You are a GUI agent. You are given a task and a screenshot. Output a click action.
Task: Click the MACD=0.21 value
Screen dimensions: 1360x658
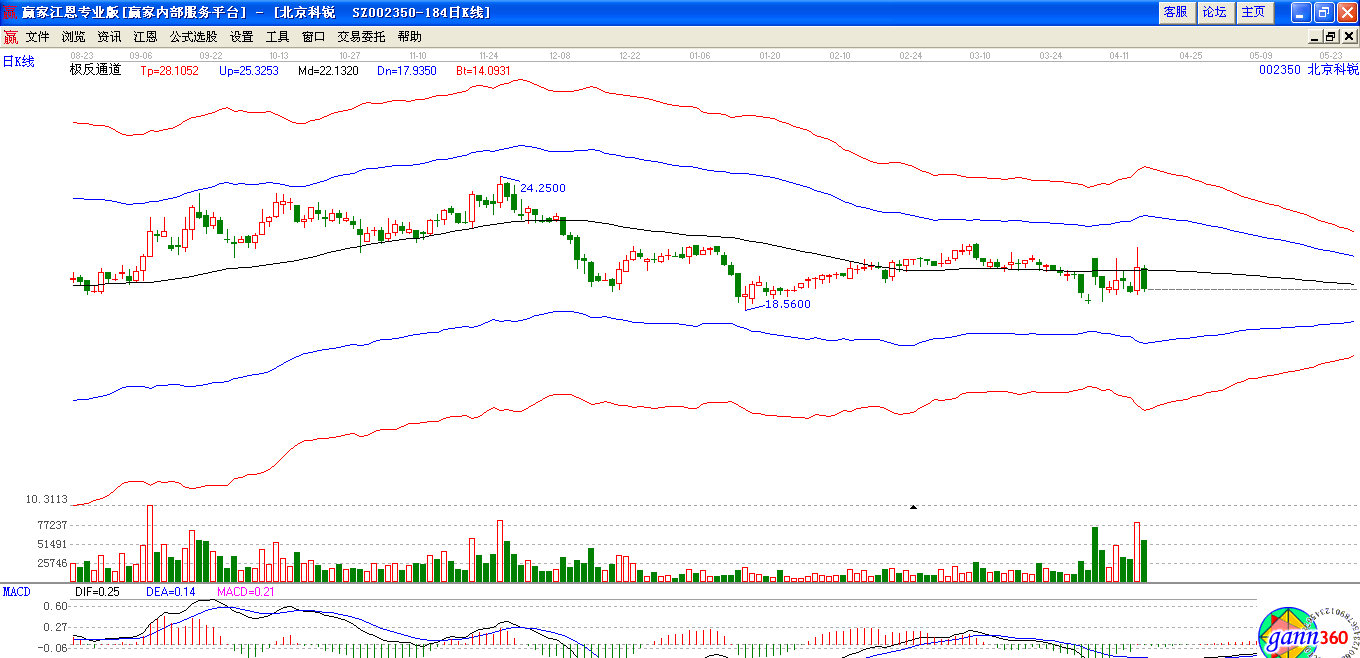pyautogui.click(x=245, y=592)
